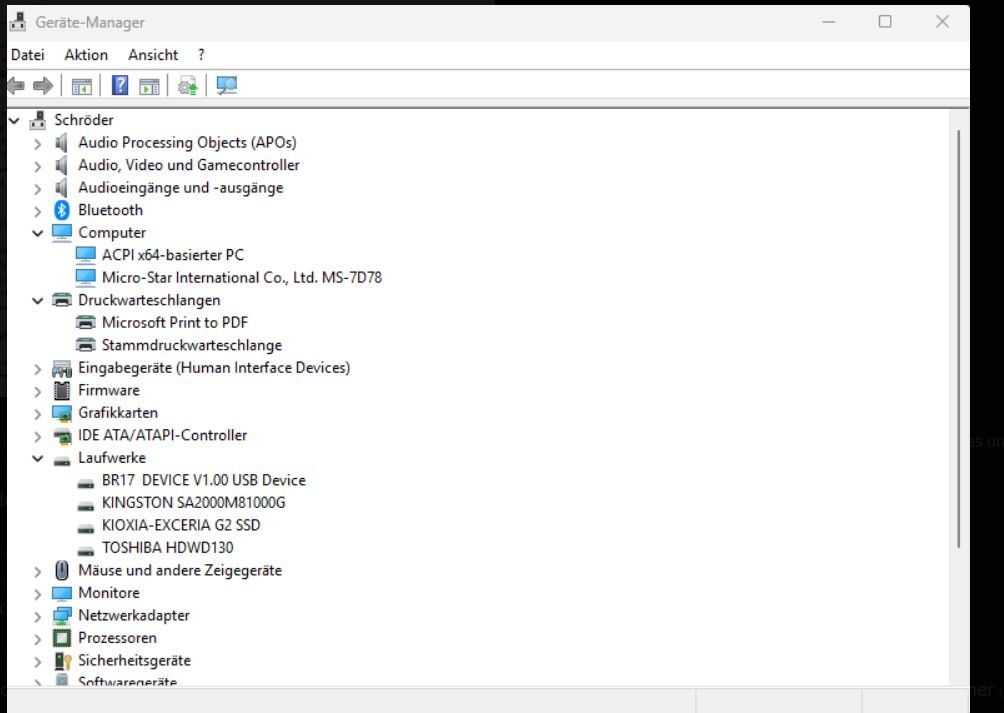Click the Audioeingänge und -ausgänge label
Viewport: 1004px width, 713px height.
[x=181, y=188]
